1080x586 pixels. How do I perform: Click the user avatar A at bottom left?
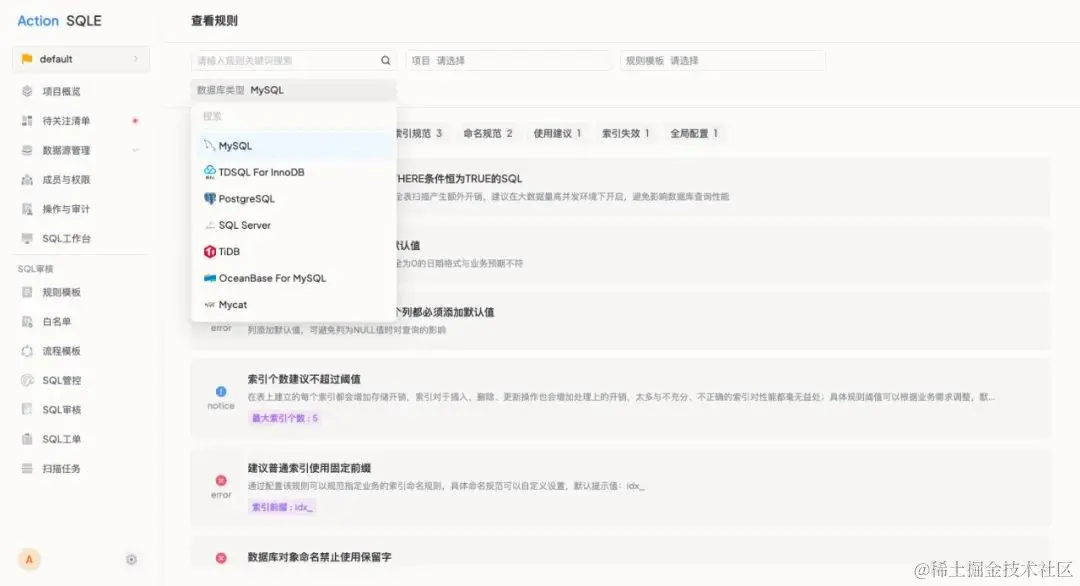tap(29, 559)
